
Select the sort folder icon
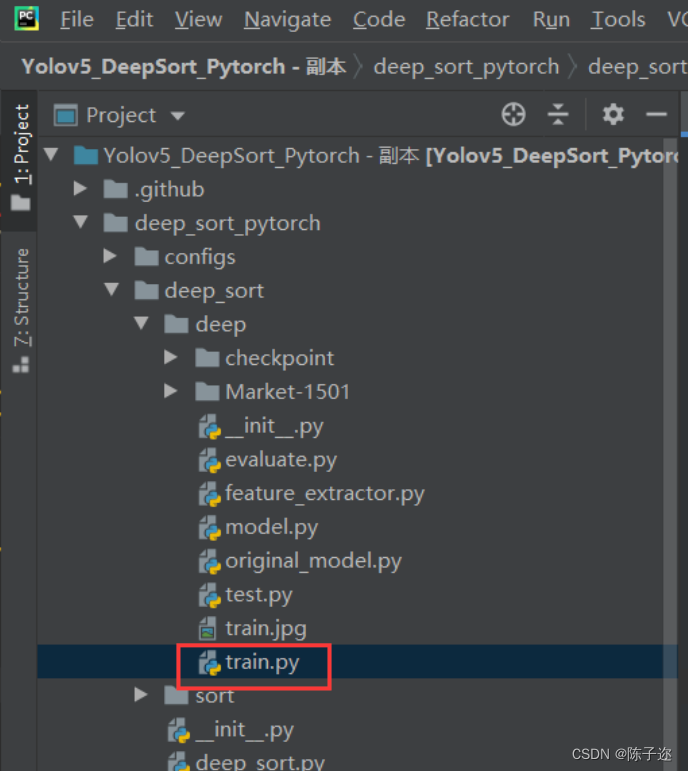click(176, 696)
